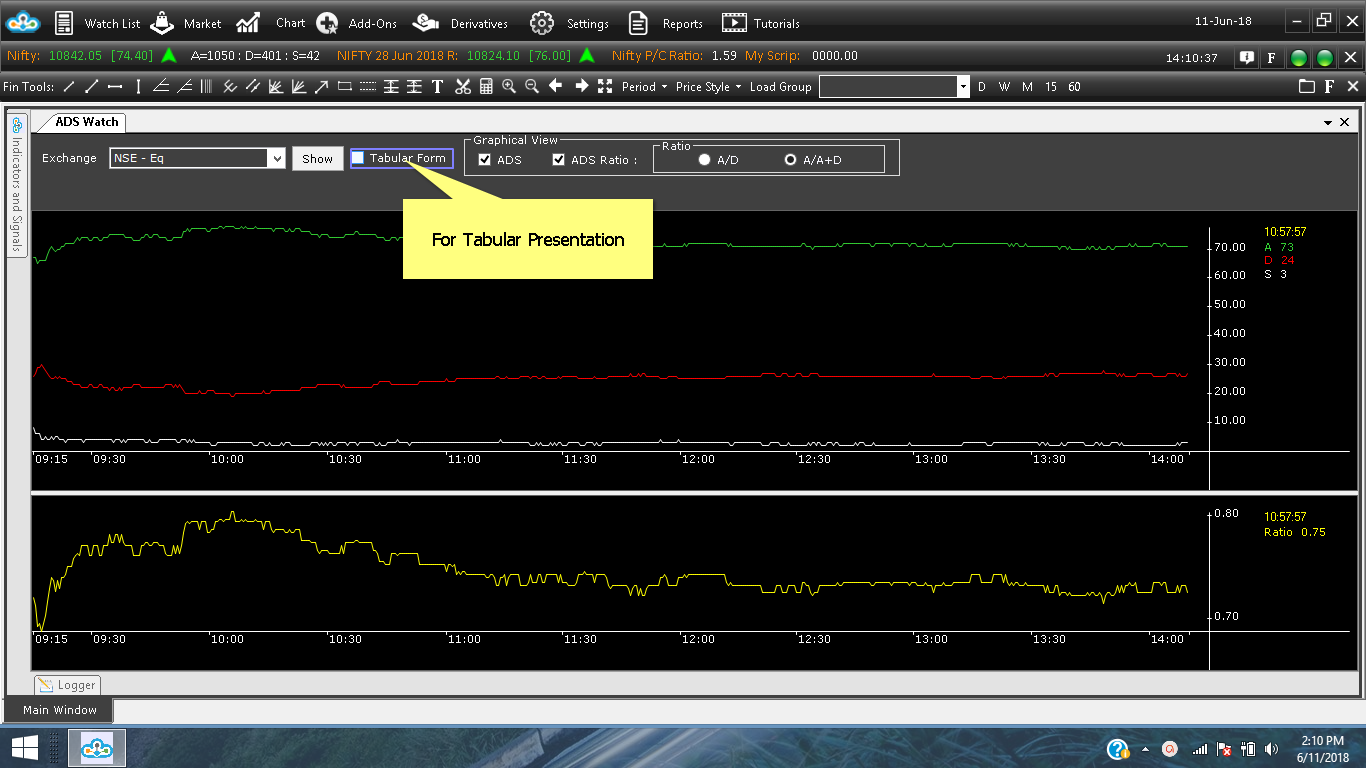This screenshot has height=768, width=1366.
Task: Open the Settings menu
Action: coord(569,23)
